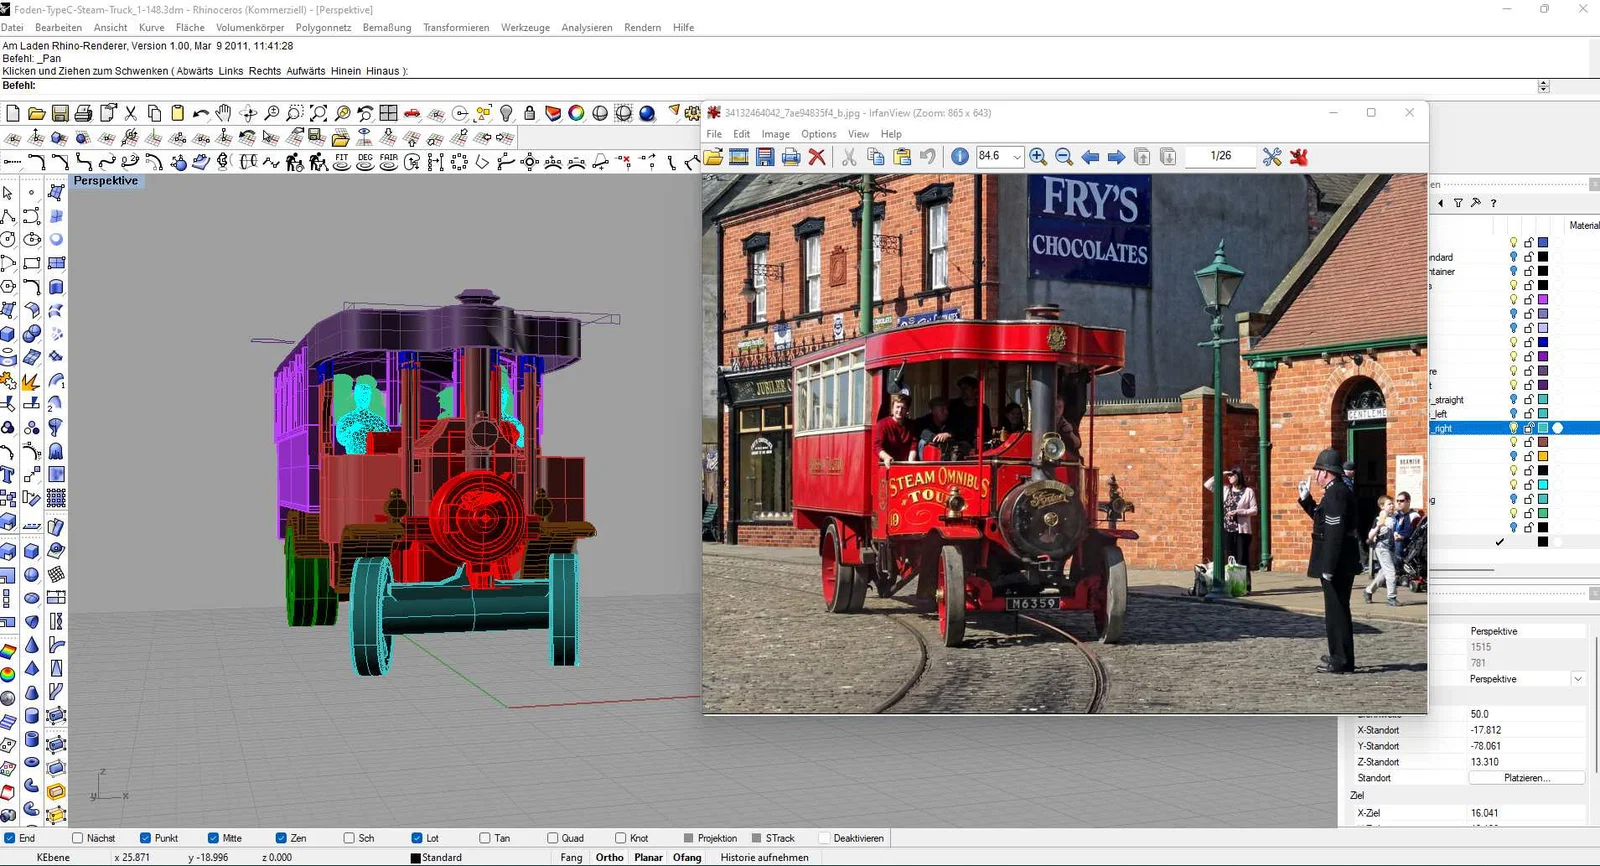Click the red car icon in Rhino toolbar

(x=412, y=113)
